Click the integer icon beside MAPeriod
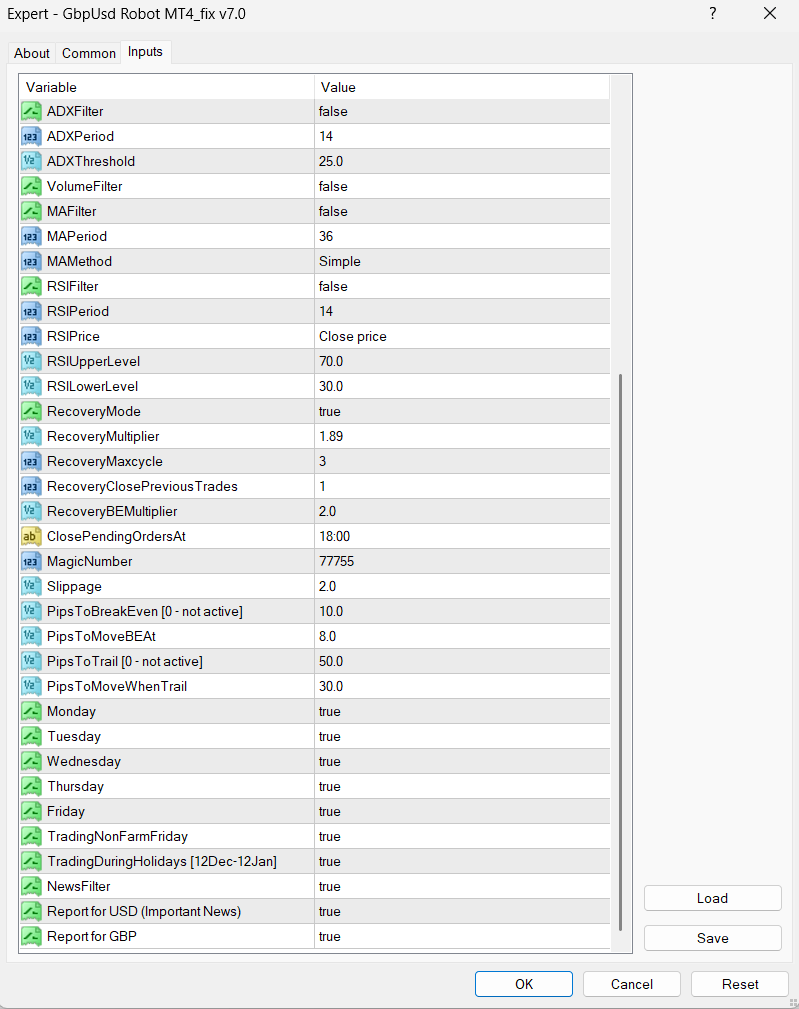Viewport: 799px width, 1009px height. [31, 237]
